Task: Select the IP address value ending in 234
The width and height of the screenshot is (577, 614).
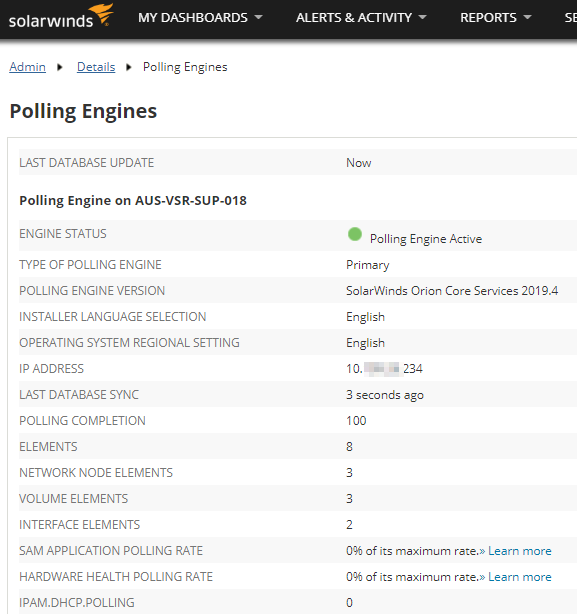Action: [x=384, y=368]
